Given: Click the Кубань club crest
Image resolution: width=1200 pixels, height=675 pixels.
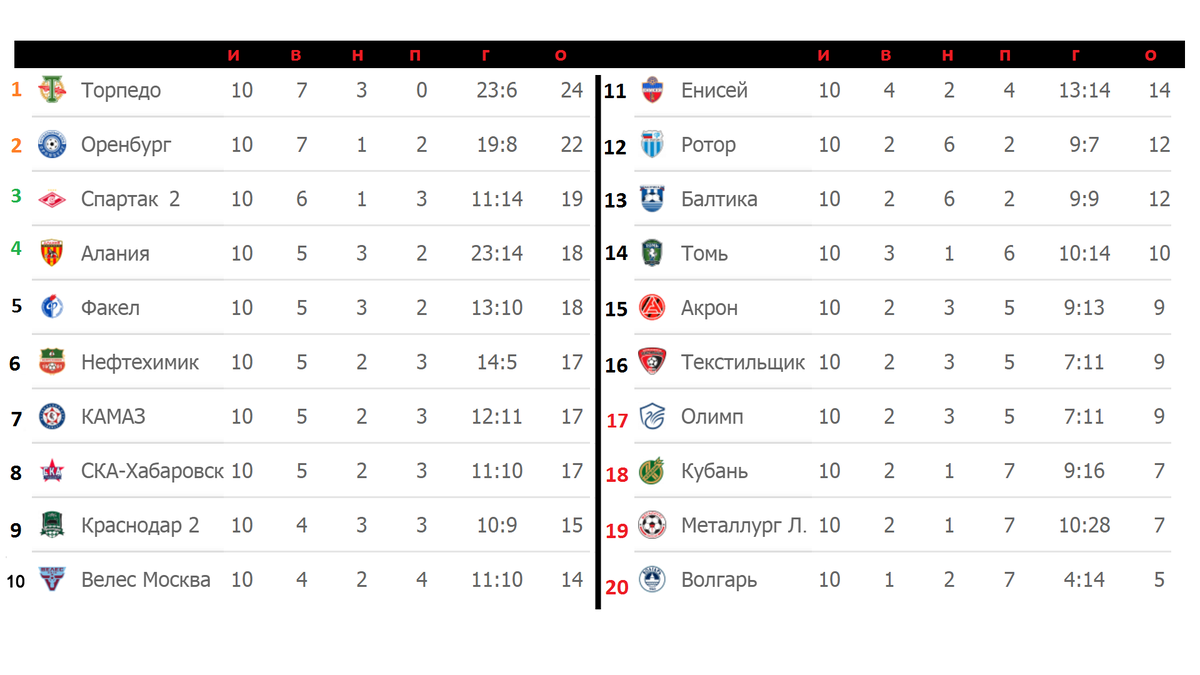Looking at the screenshot, I should click(652, 471).
